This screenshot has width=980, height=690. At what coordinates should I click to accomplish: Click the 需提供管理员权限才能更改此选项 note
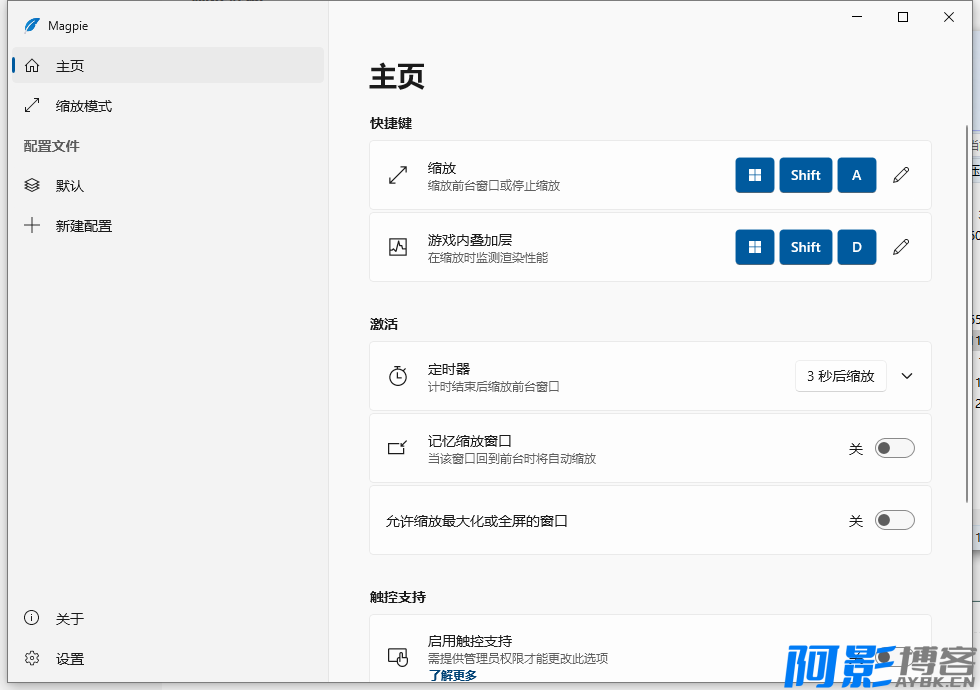pyautogui.click(x=518, y=658)
